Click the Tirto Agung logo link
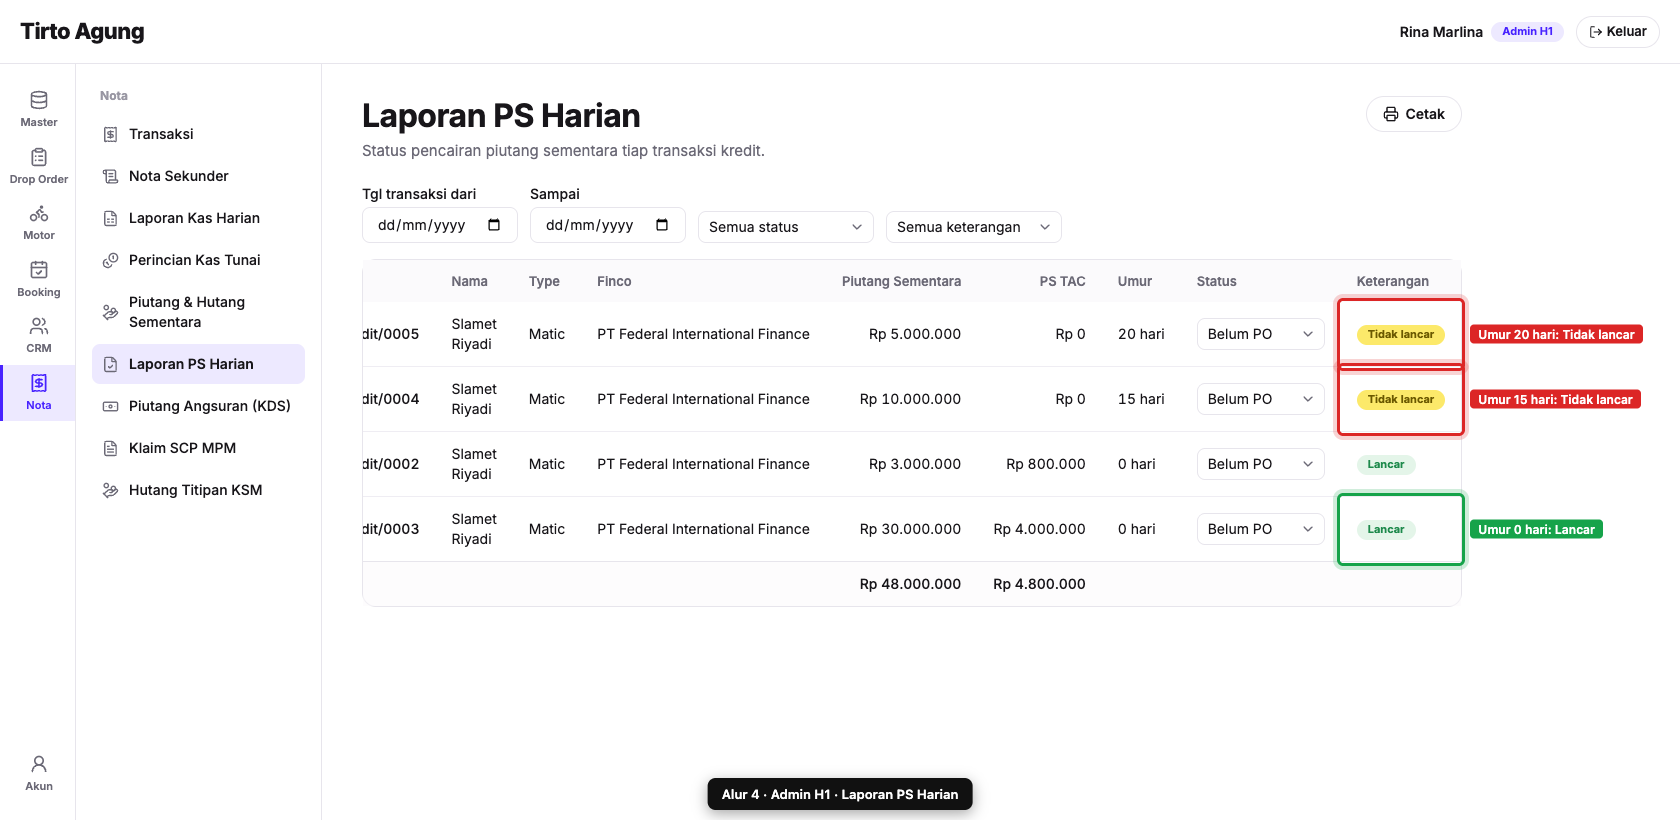Screen dimensions: 1680x820 (82, 31)
